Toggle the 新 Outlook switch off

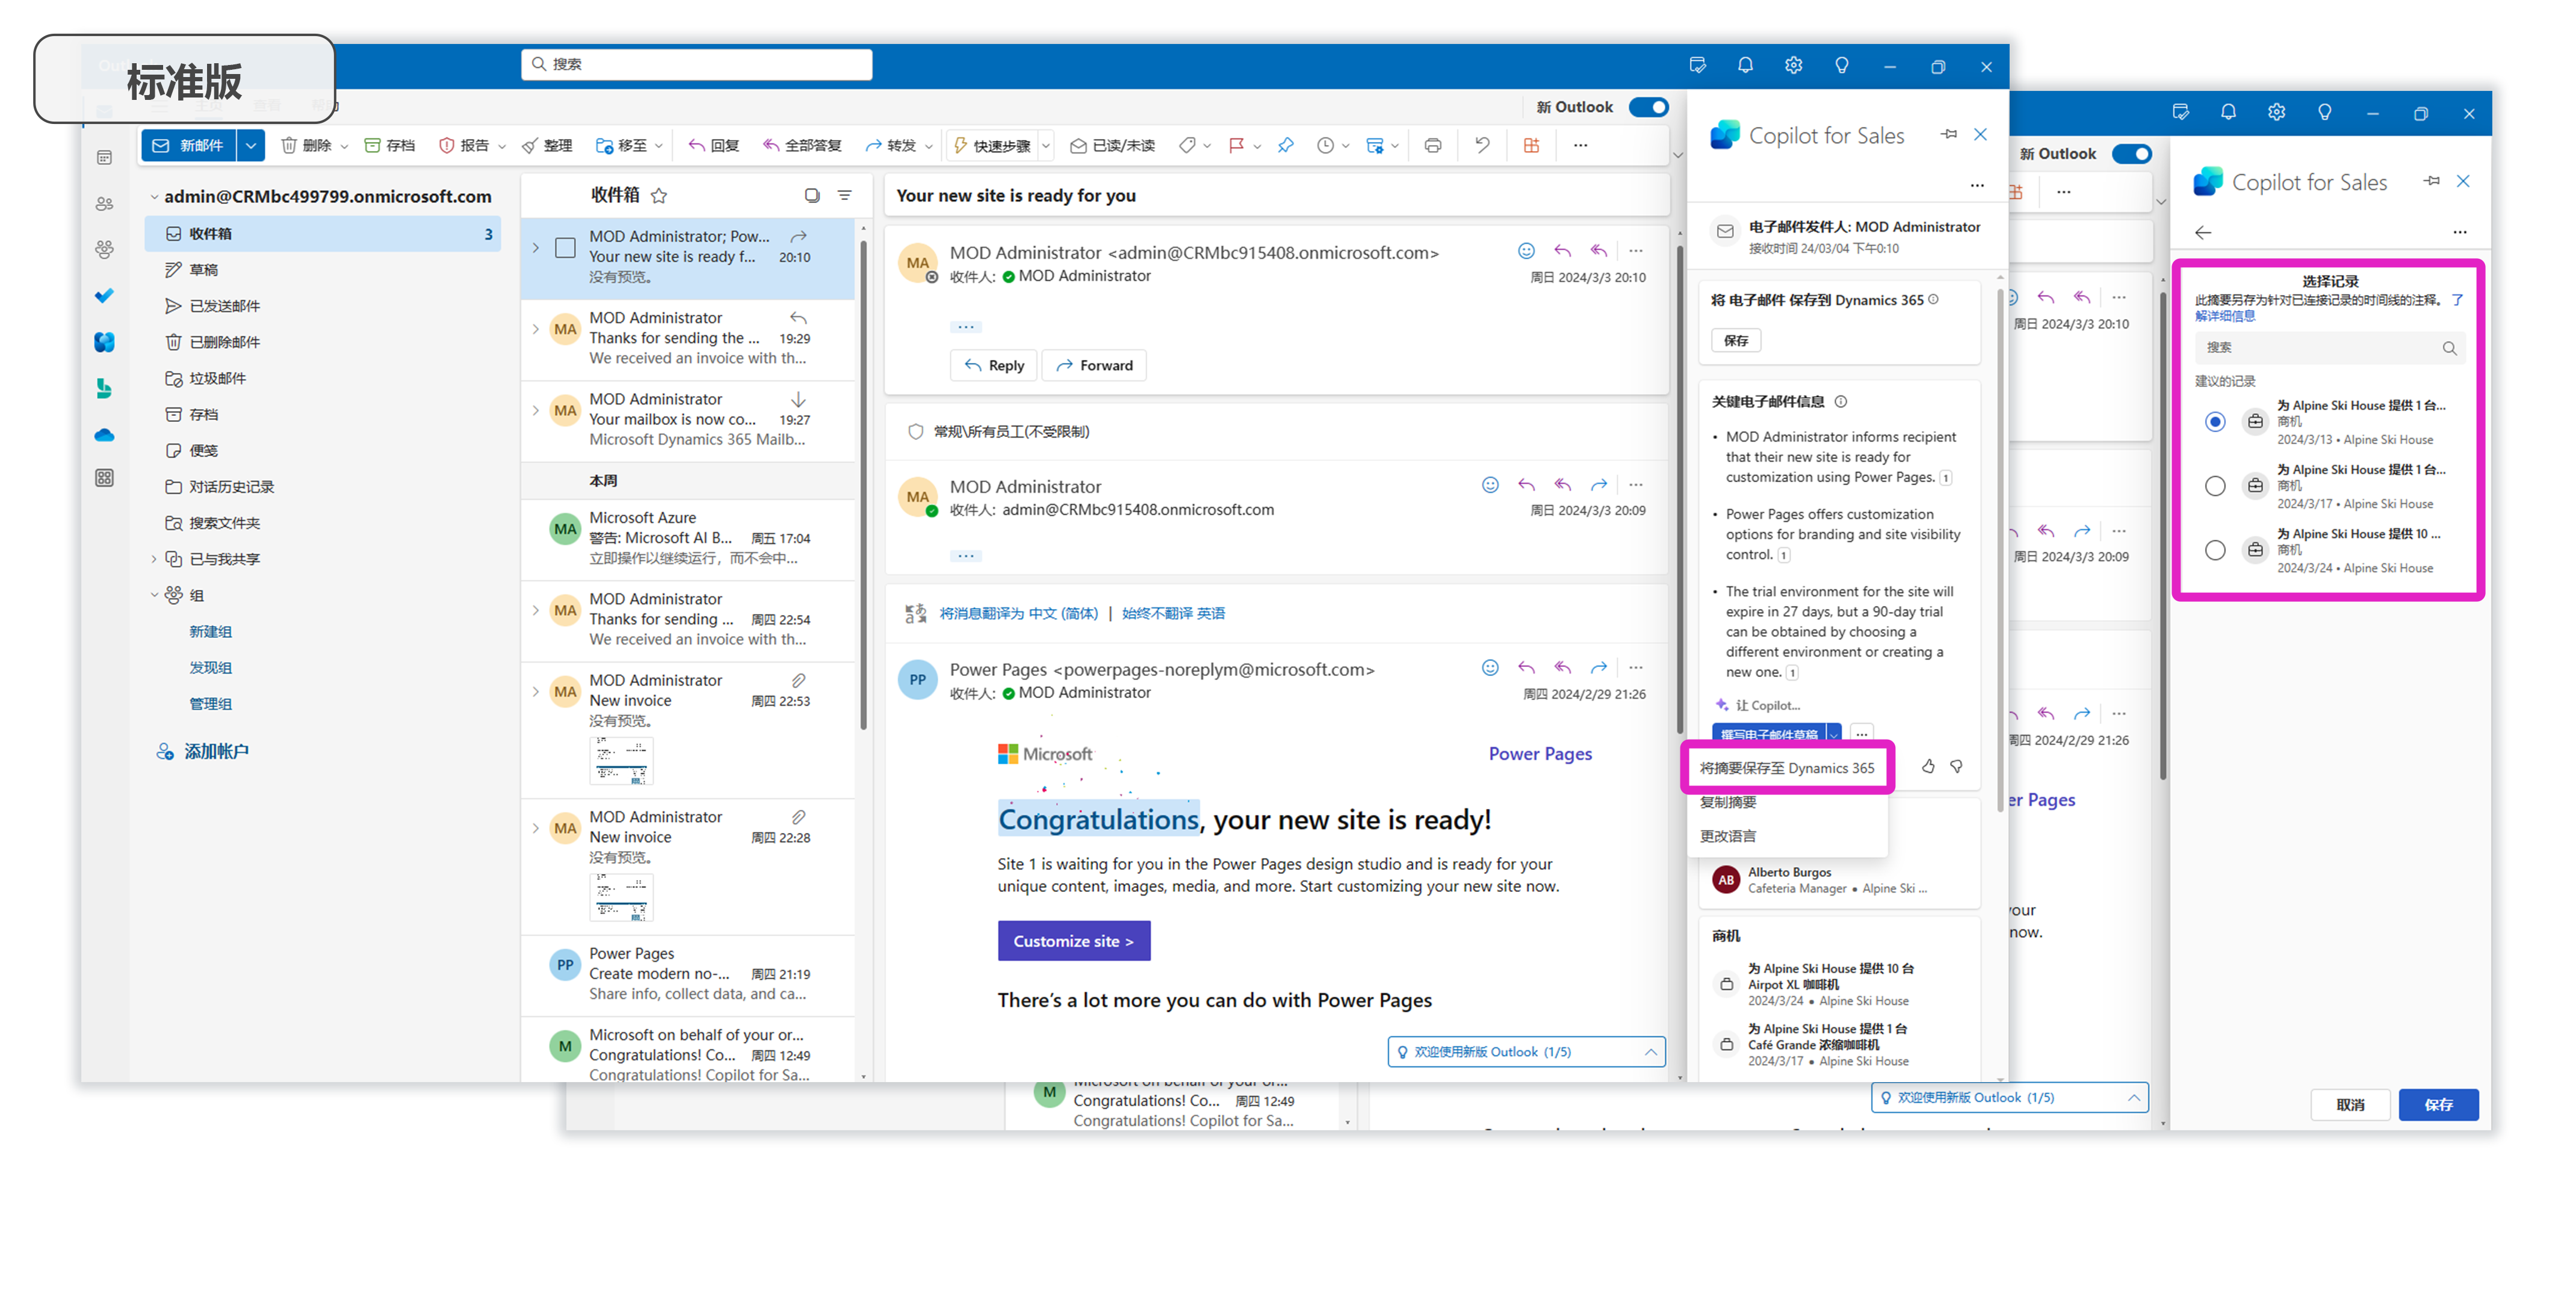coord(1648,107)
